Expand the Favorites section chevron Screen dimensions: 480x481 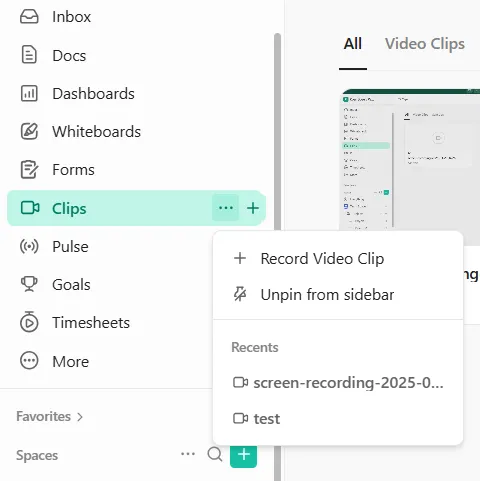(x=80, y=417)
